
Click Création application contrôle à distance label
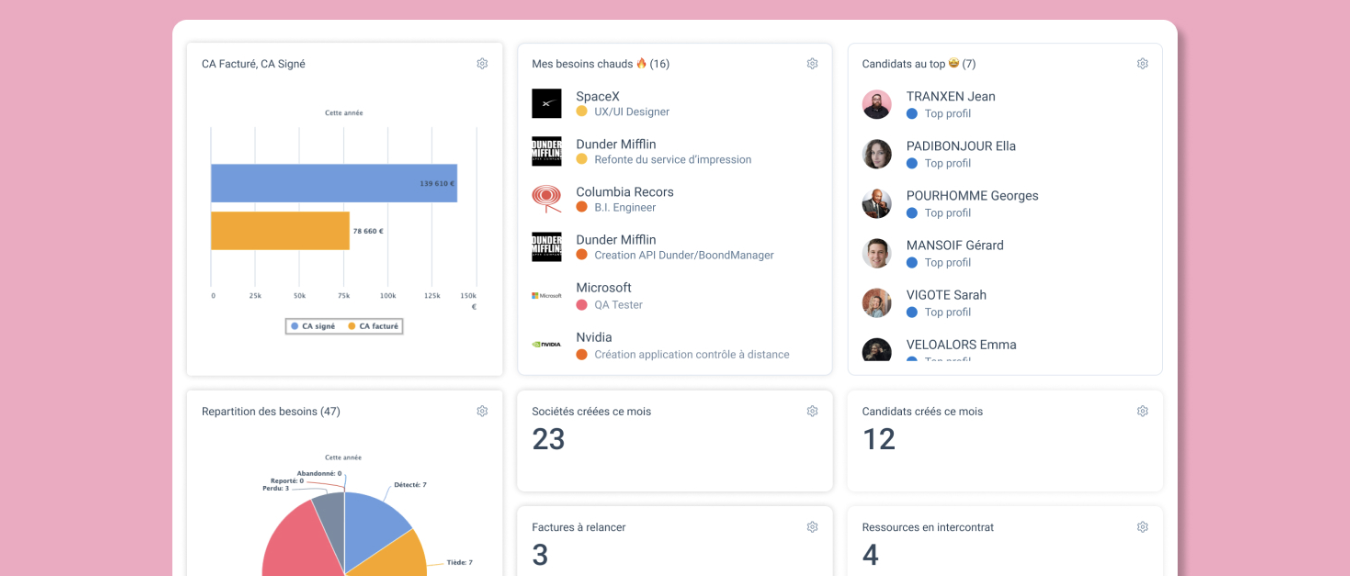692,355
